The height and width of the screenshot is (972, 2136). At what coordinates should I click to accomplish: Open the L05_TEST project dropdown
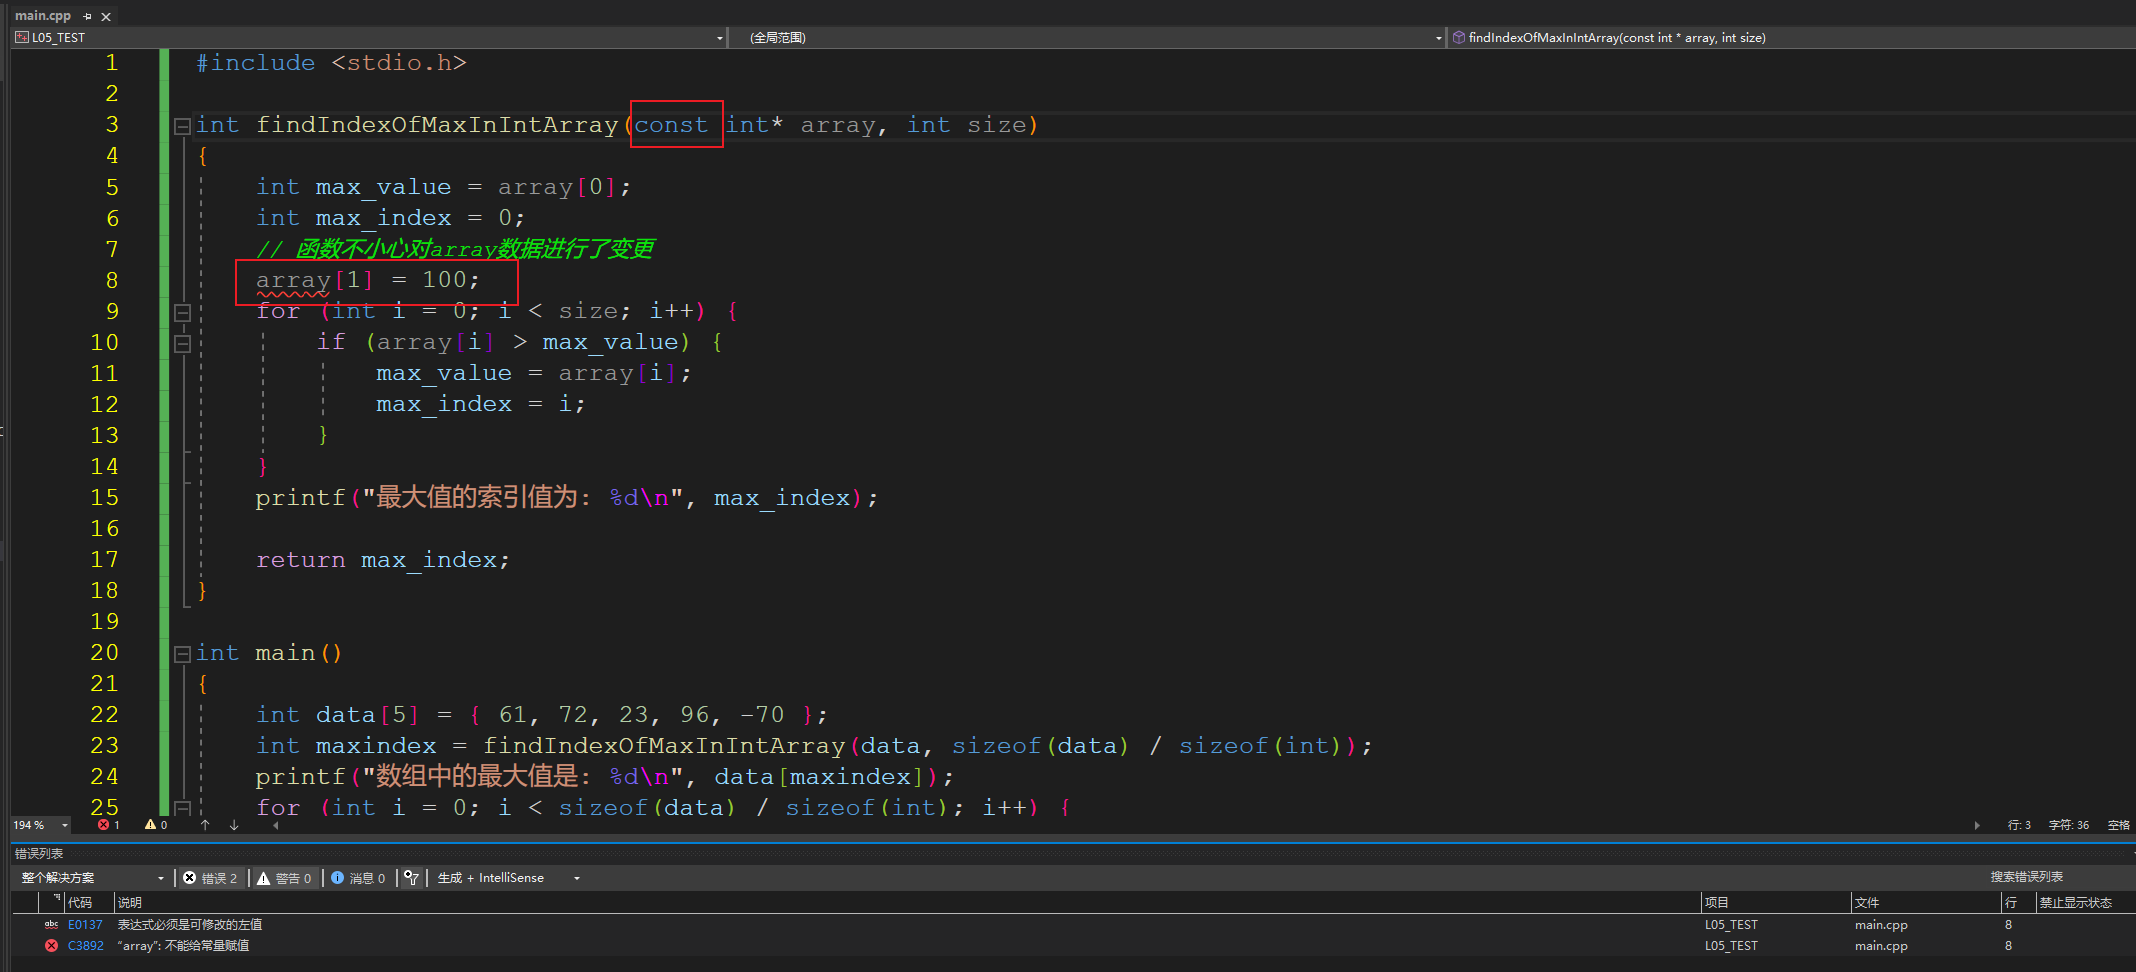tap(719, 38)
